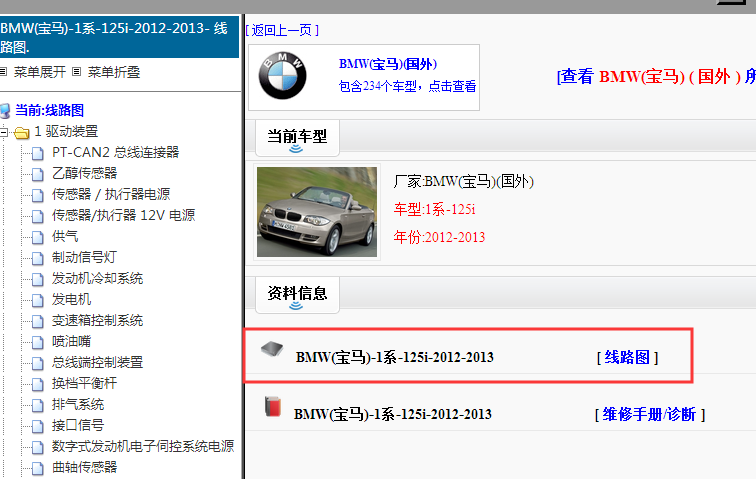The width and height of the screenshot is (756, 479).
Task: Click page icon next to 换档平衡杆
Action: 38,384
